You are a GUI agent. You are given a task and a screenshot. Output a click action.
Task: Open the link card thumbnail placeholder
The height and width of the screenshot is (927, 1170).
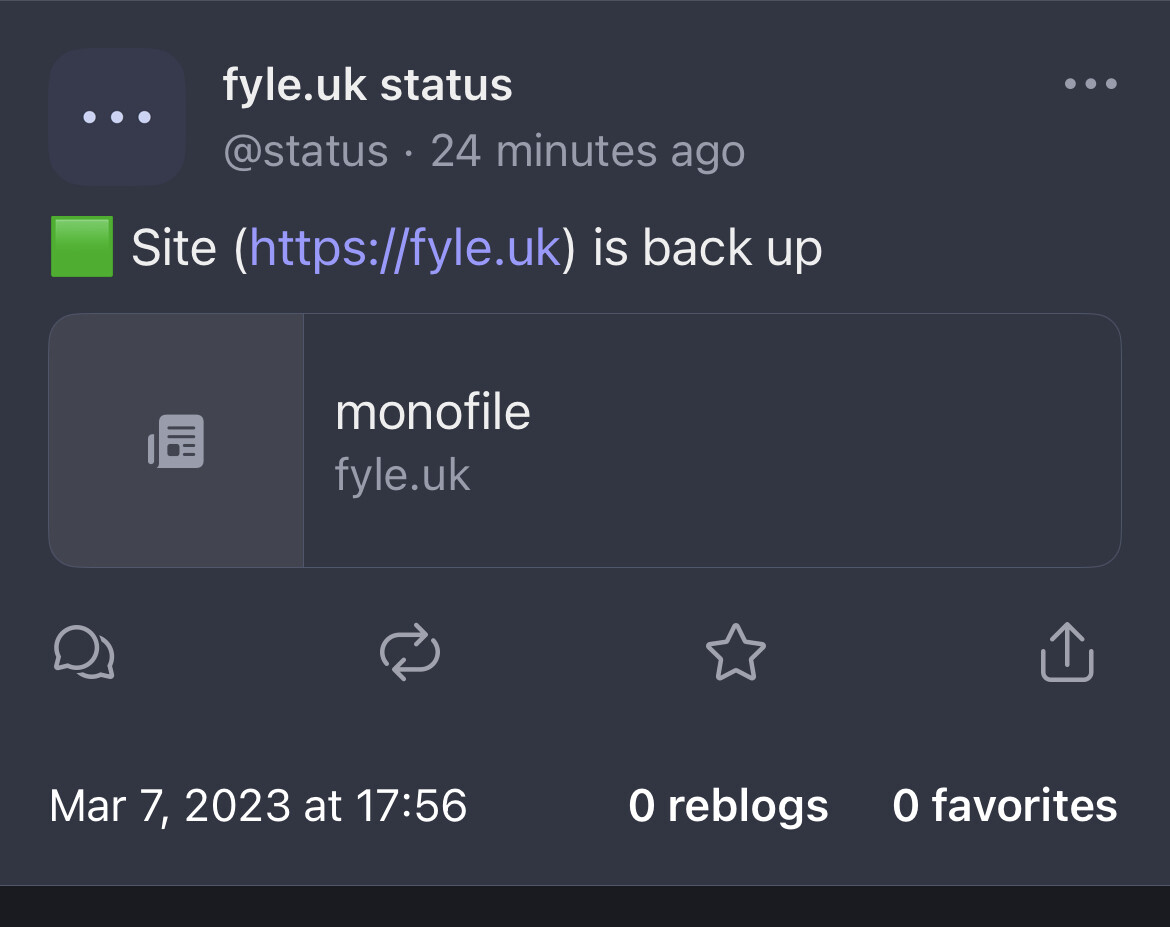coord(176,440)
